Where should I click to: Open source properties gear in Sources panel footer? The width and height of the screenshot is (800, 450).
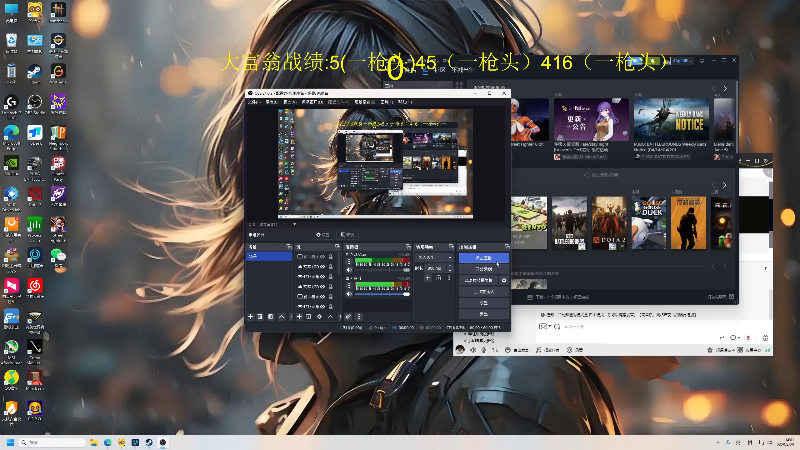(319, 317)
